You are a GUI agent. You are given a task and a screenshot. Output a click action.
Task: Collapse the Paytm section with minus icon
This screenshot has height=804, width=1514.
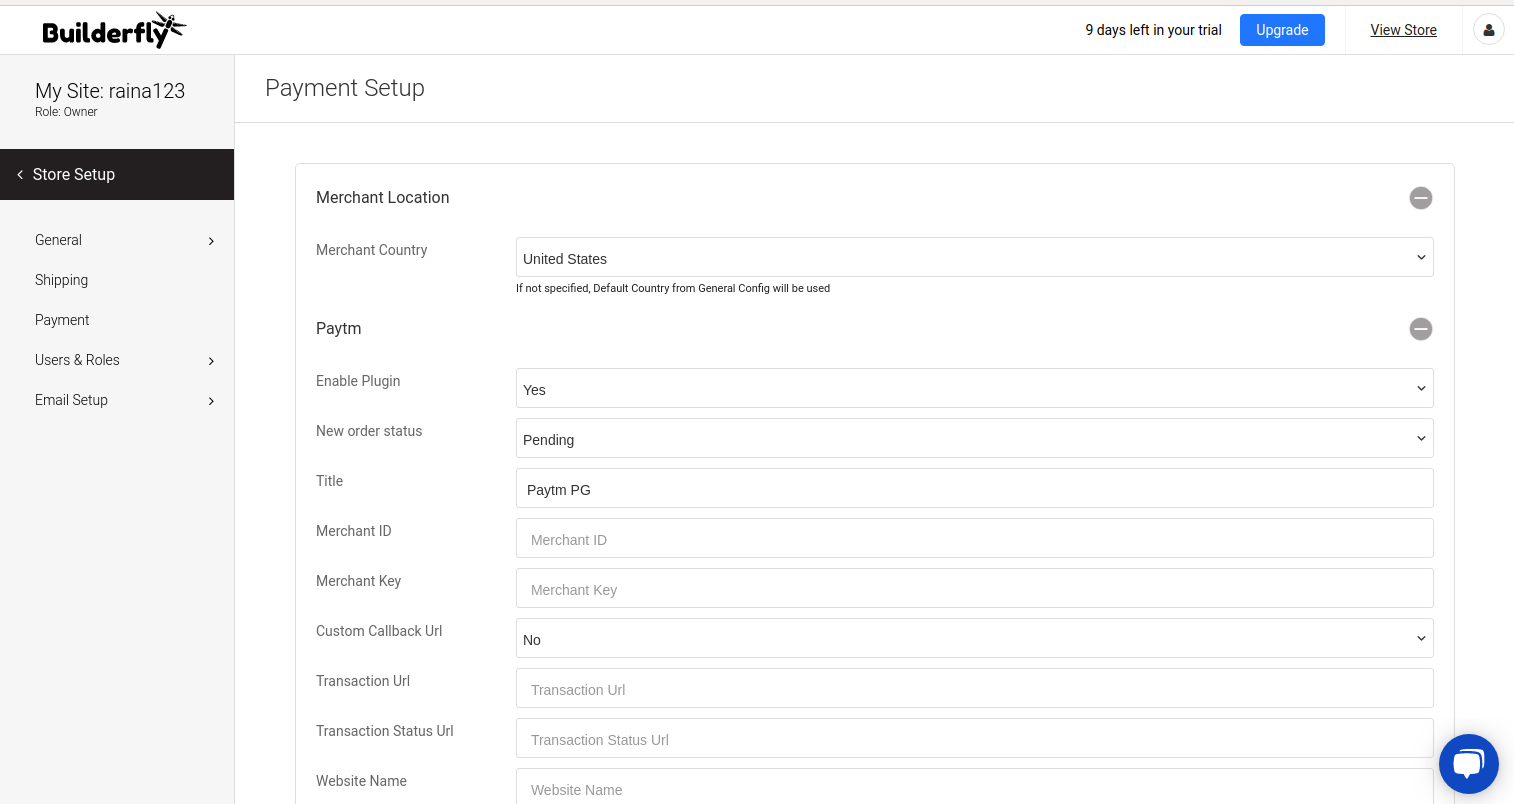point(1420,329)
